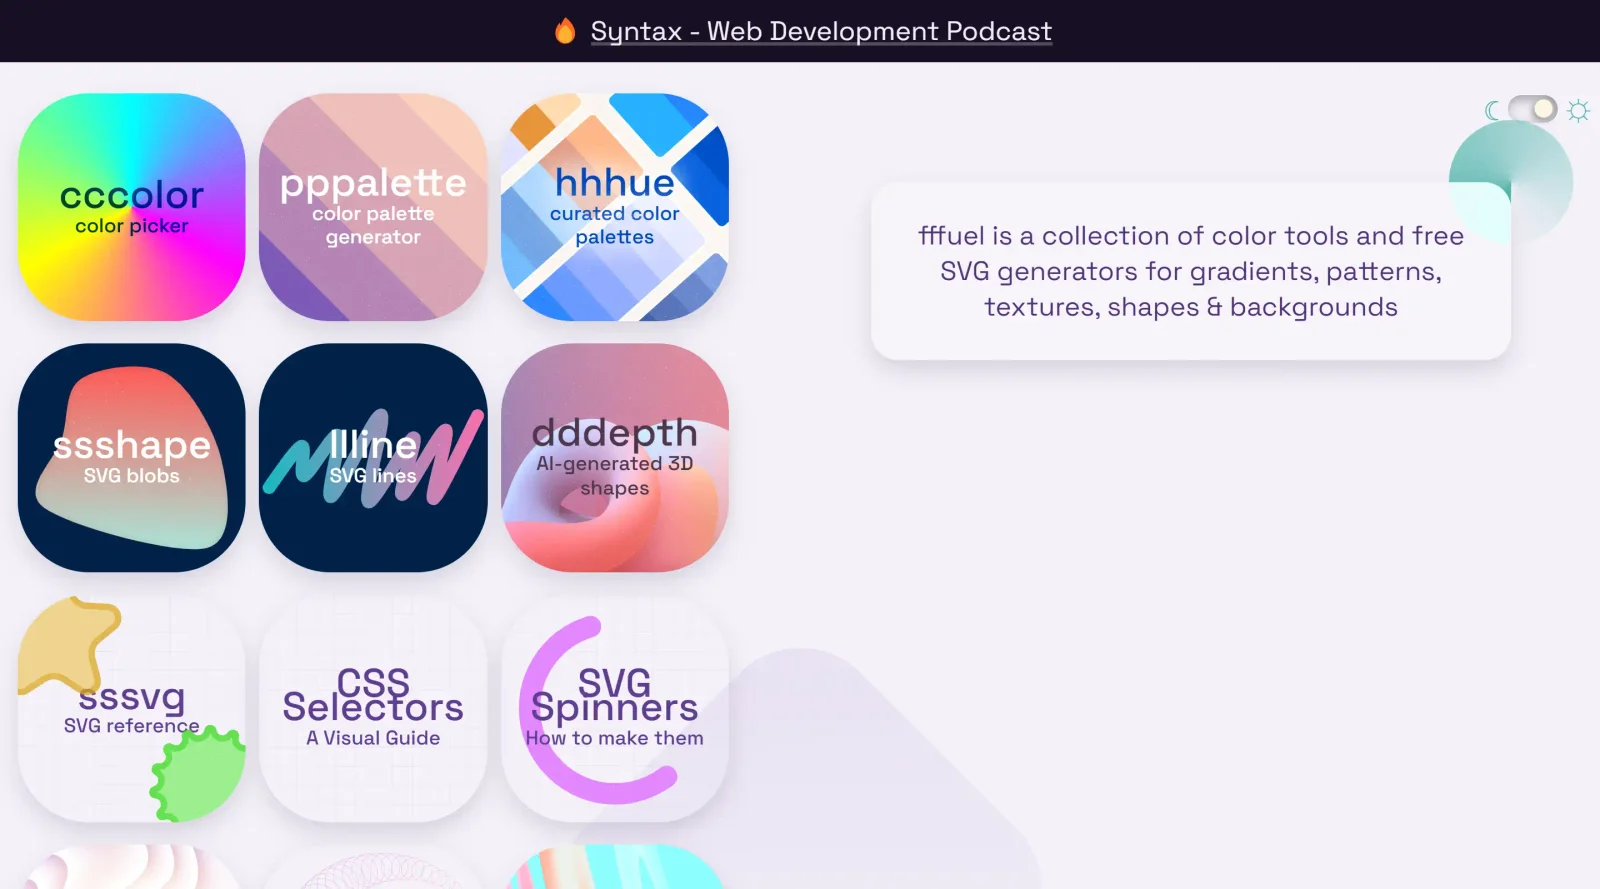1600x889 pixels.
Task: Open the ssshape SVG blobs tile
Action: 131,458
